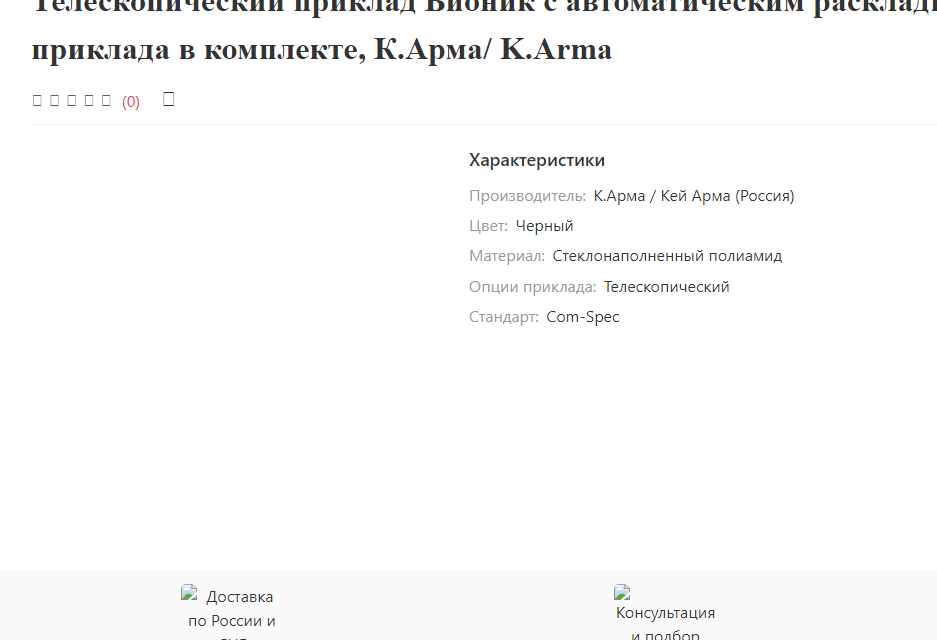Viewport: 937px width, 640px height.
Task: Click the fifth rating star
Action: click(106, 100)
